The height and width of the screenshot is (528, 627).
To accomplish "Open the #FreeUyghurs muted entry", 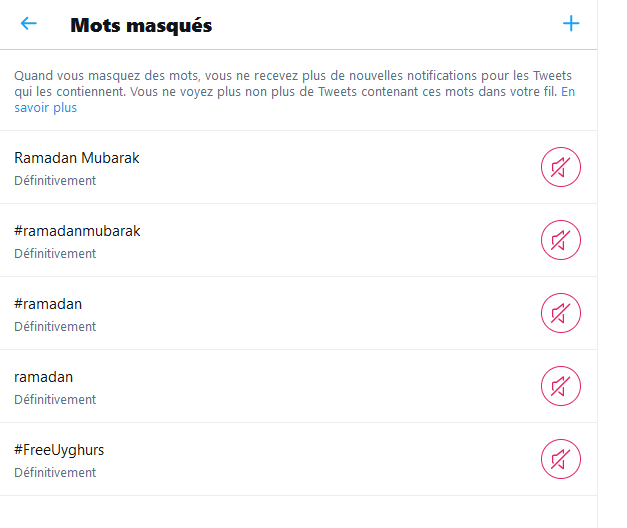I will [298, 459].
